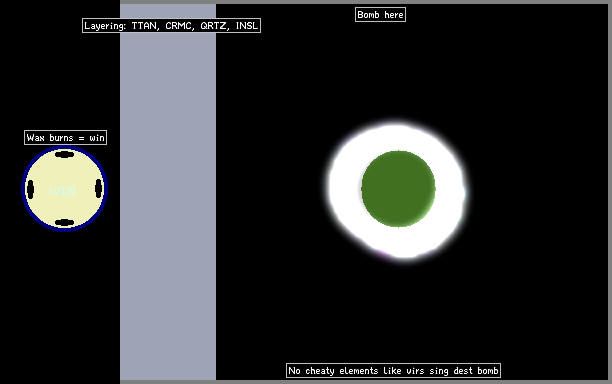
Task: Select the left black oval in wax circle
Action: pyautogui.click(x=30, y=189)
